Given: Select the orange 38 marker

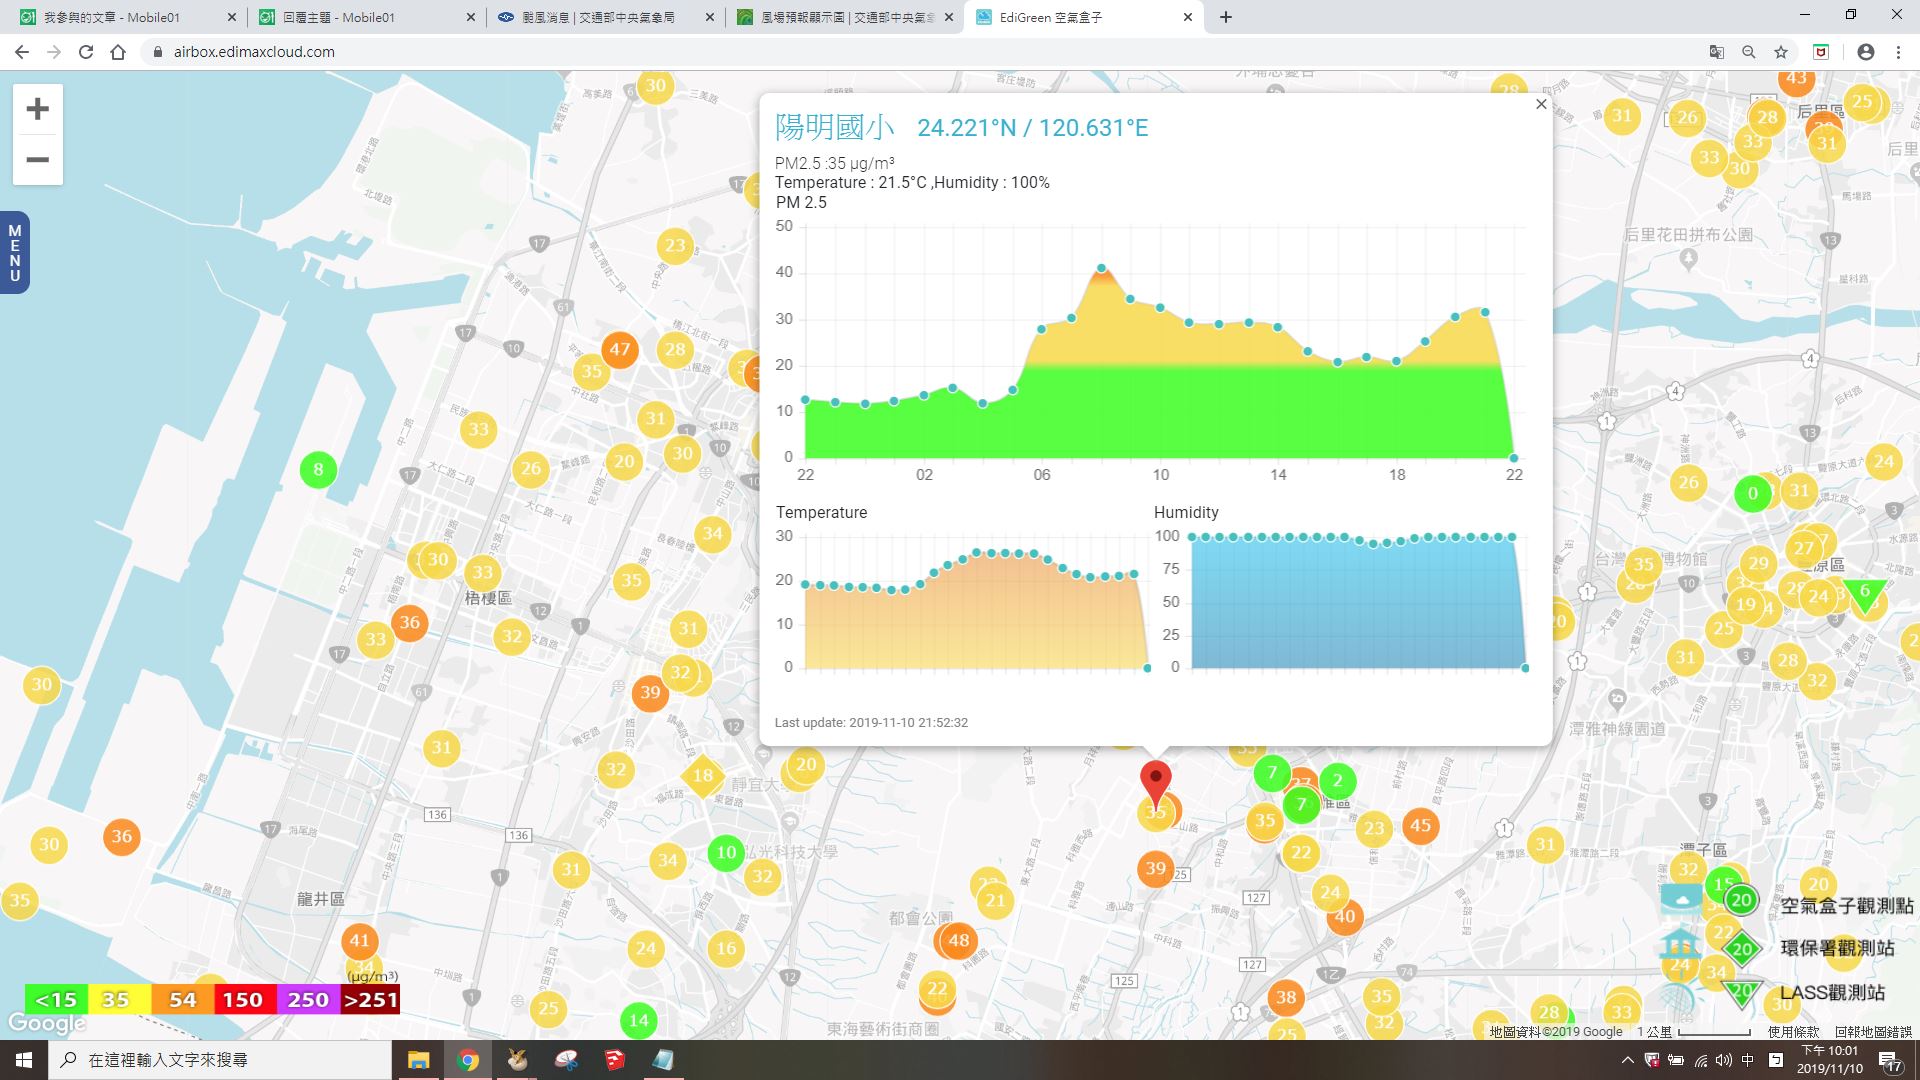Looking at the screenshot, I should (x=1286, y=997).
